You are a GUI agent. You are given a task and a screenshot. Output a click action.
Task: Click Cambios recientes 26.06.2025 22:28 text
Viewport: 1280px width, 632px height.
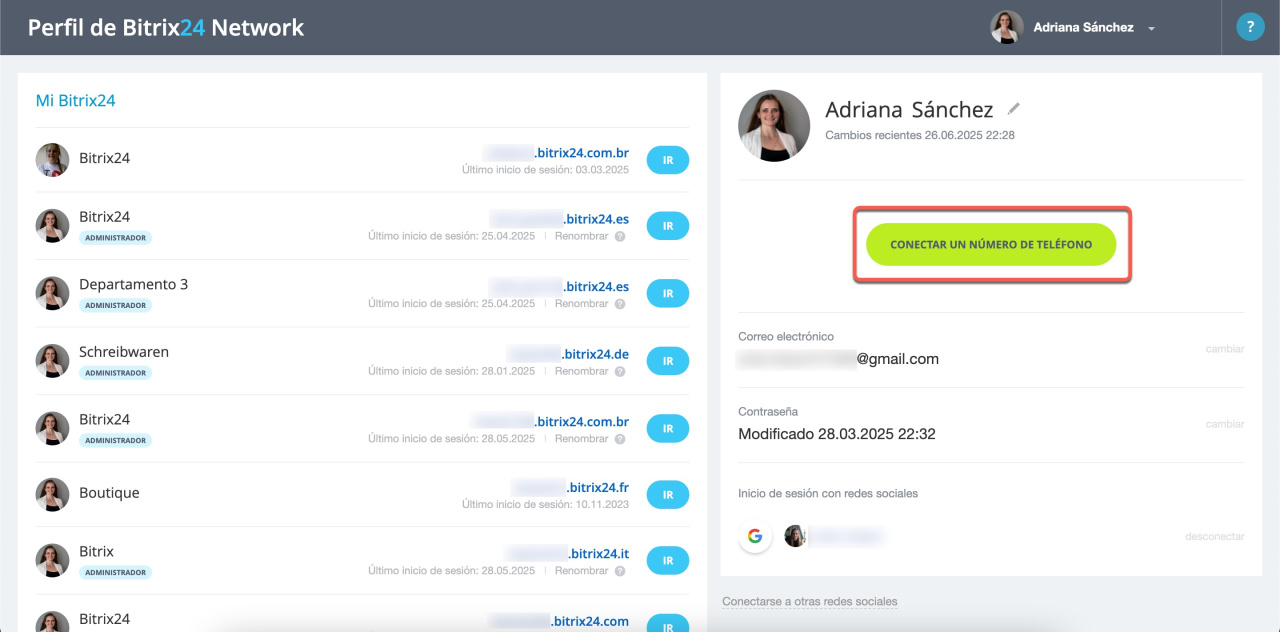click(x=920, y=135)
